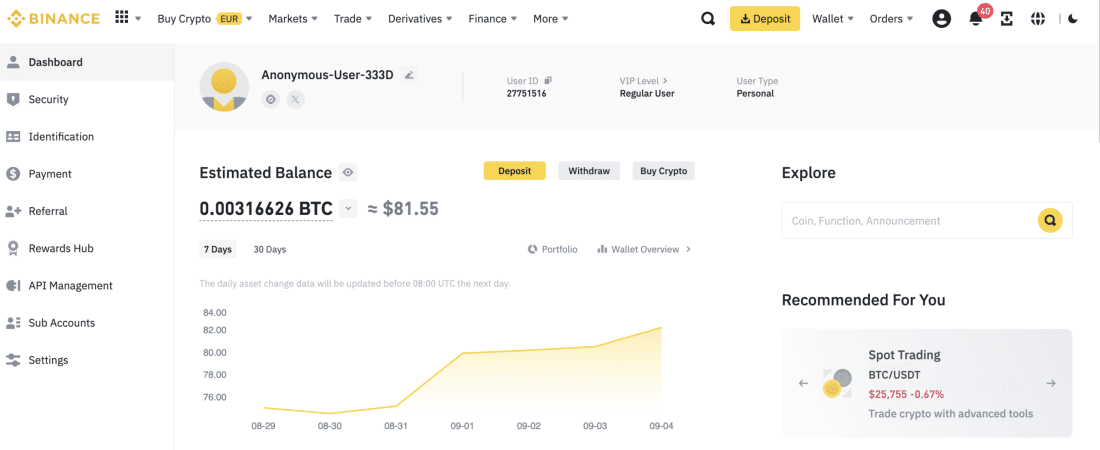Open the language globe icon
The height and width of the screenshot is (450, 1100).
[1038, 19]
